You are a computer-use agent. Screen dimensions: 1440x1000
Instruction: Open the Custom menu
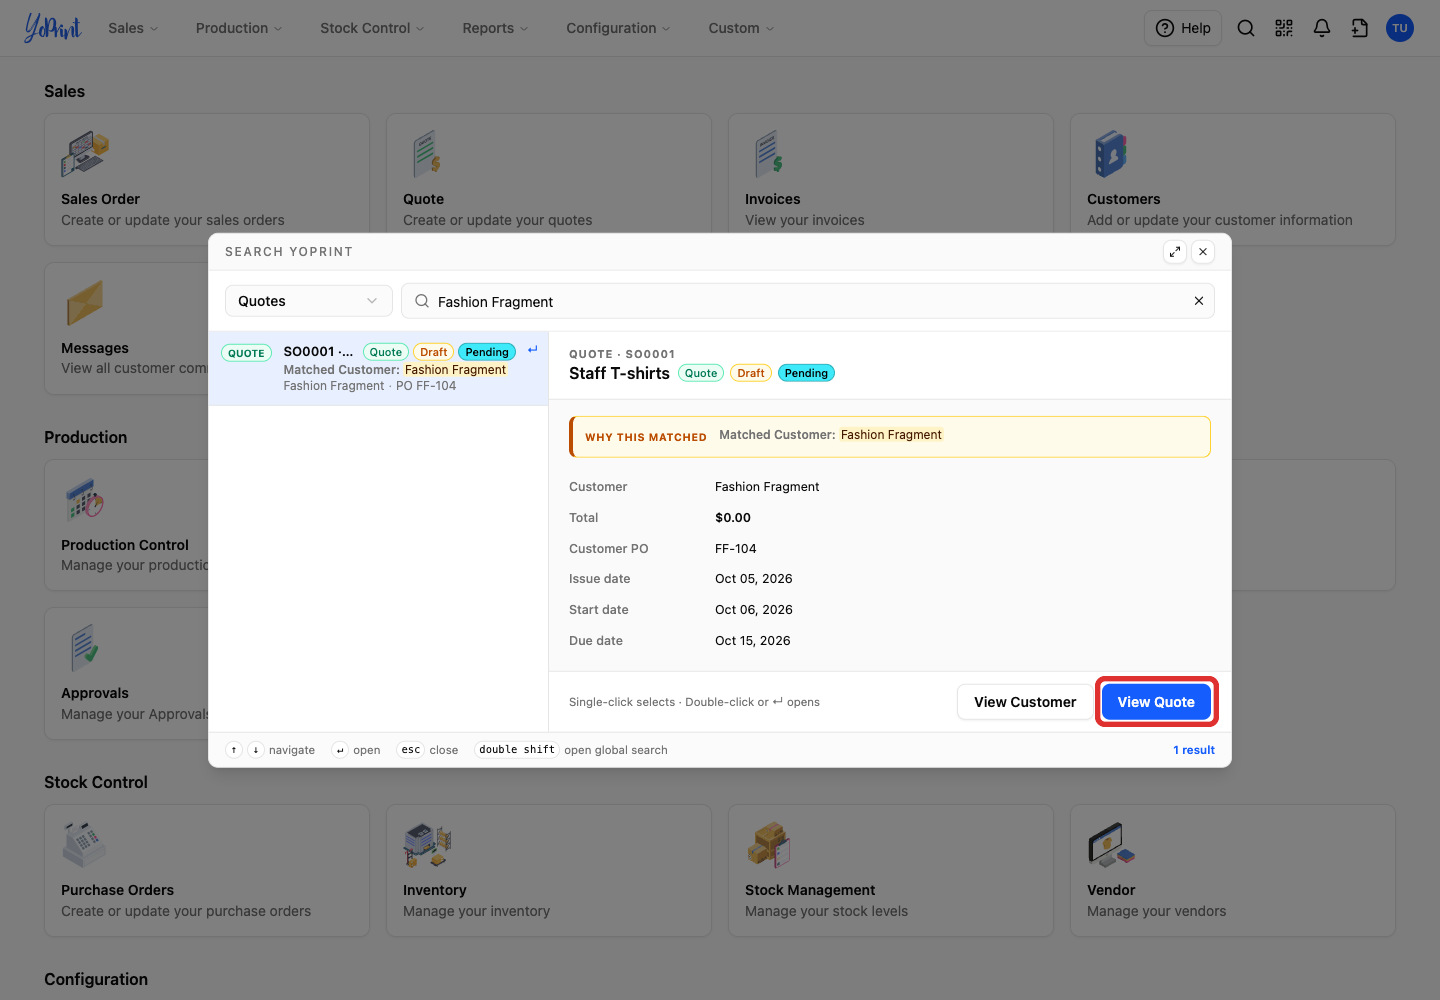pyautogui.click(x=741, y=28)
